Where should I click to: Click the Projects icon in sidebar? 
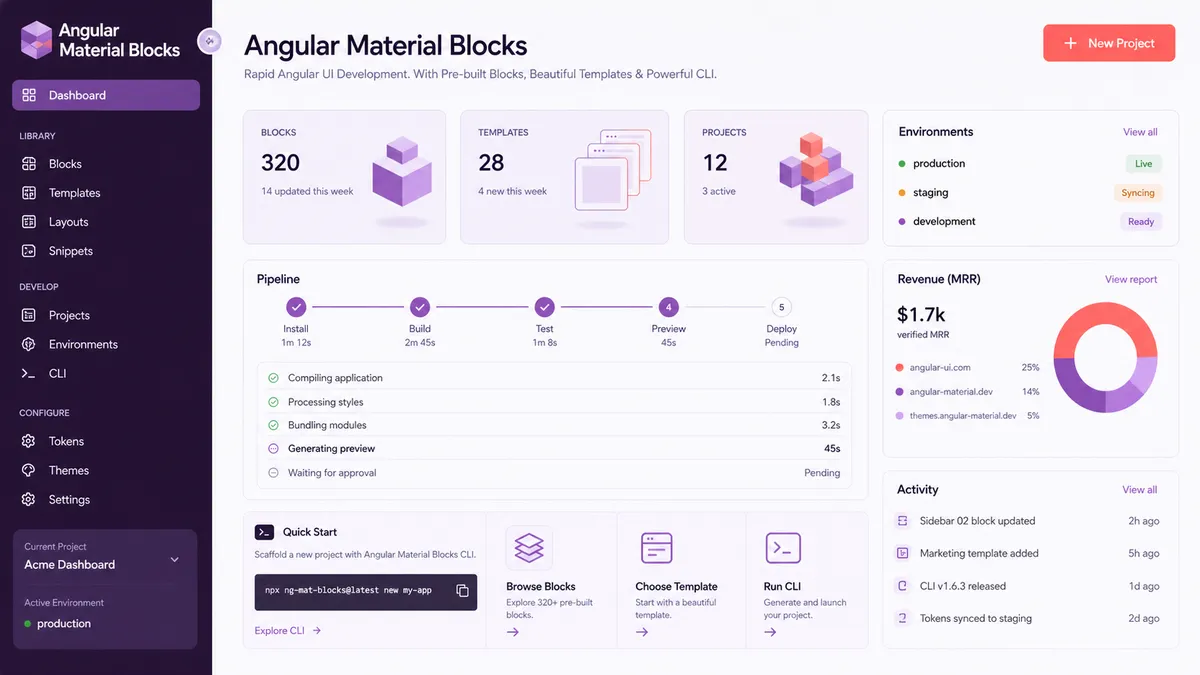(29, 315)
